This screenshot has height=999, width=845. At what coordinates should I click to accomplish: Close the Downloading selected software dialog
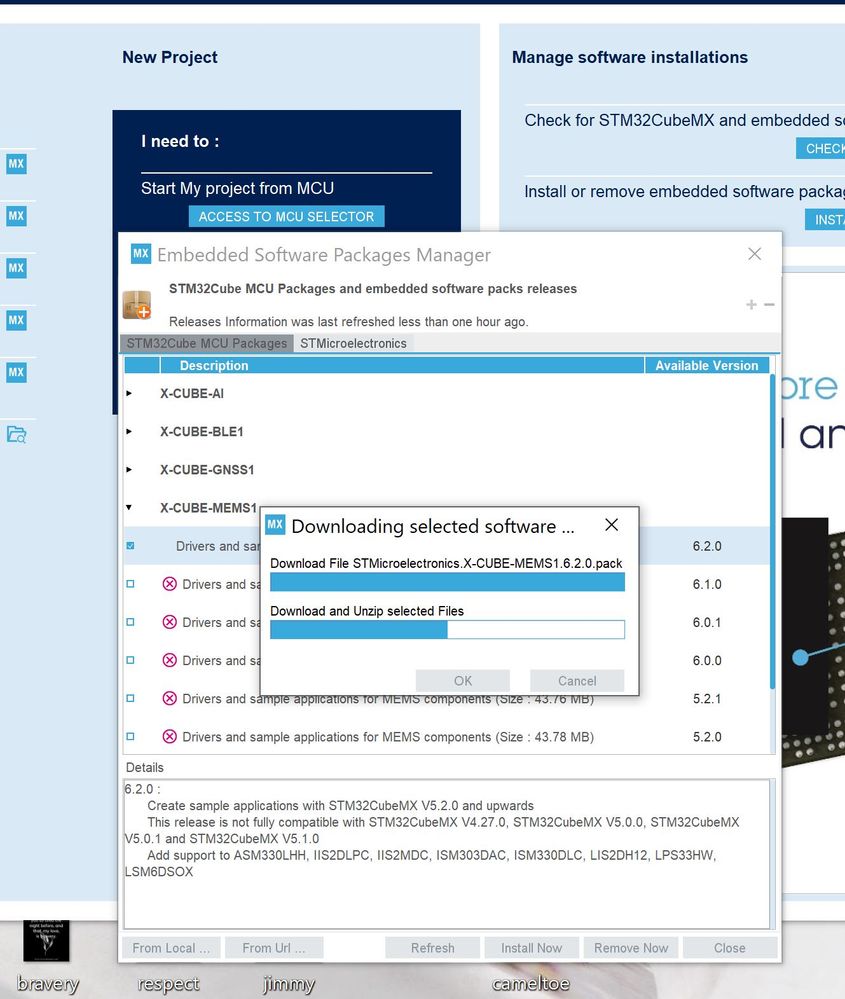(611, 524)
